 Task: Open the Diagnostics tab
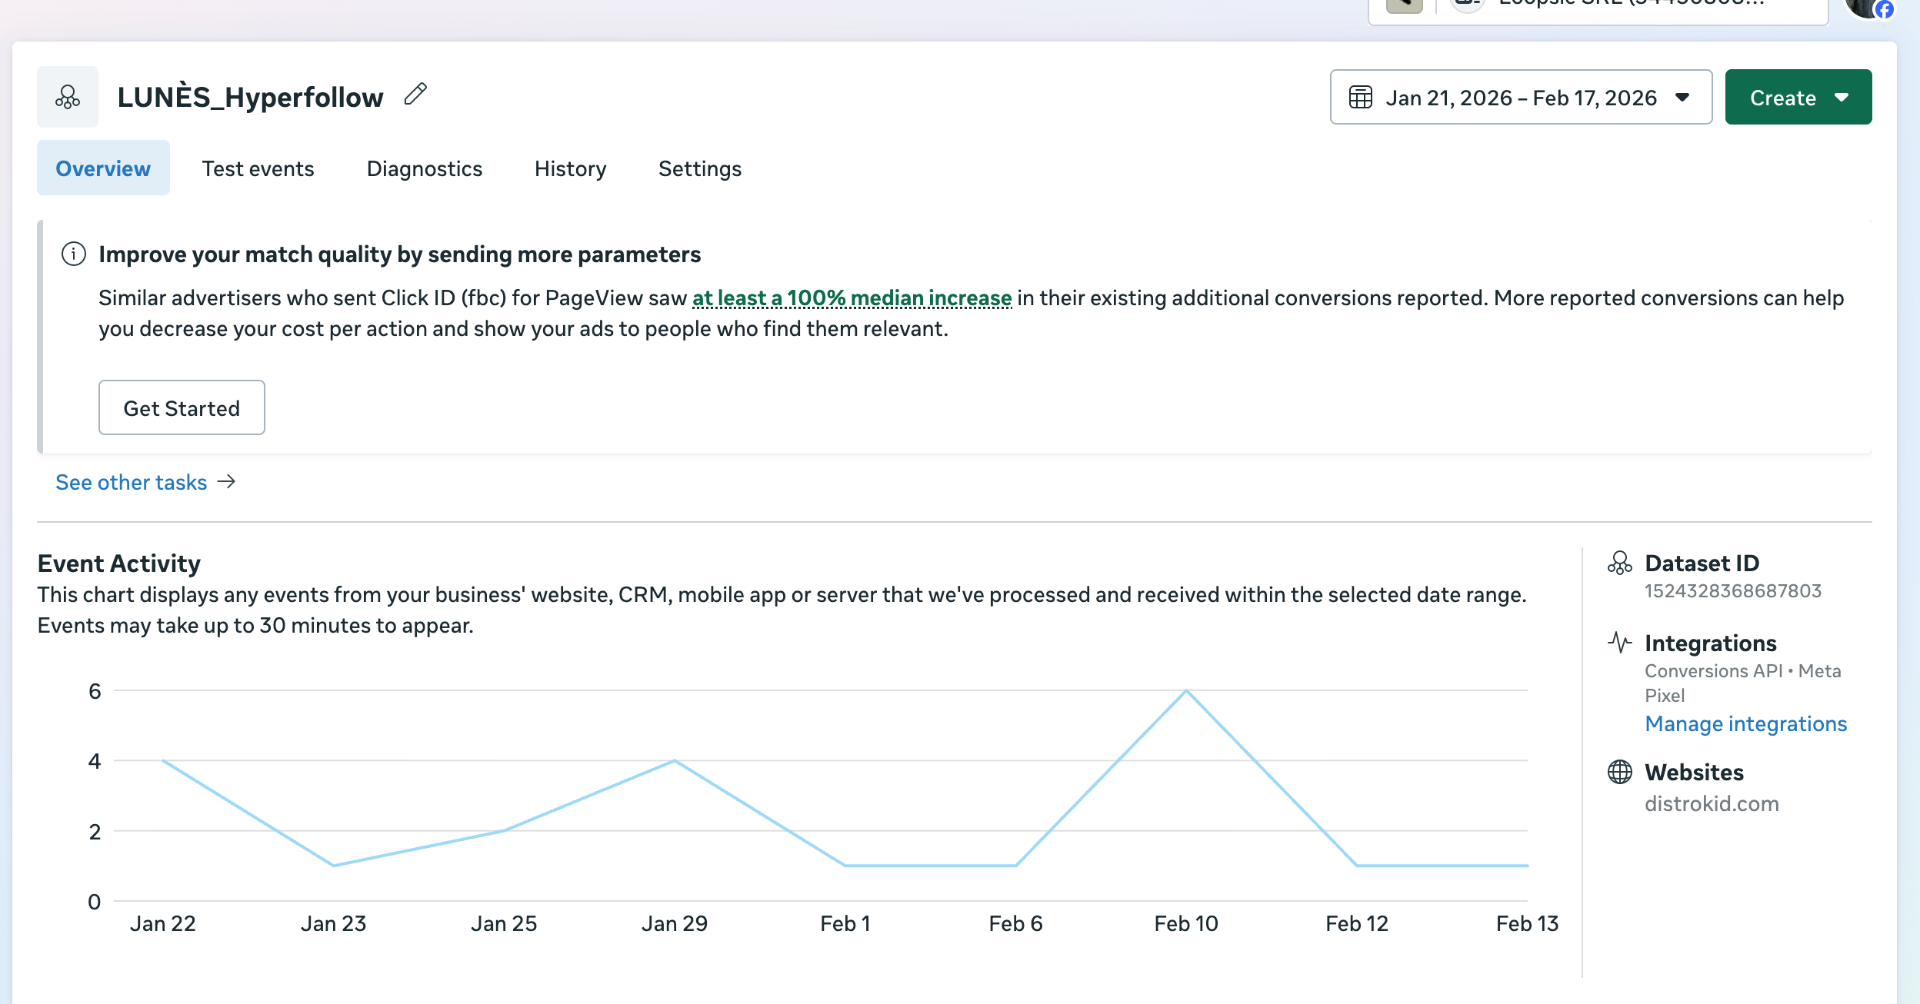424,168
